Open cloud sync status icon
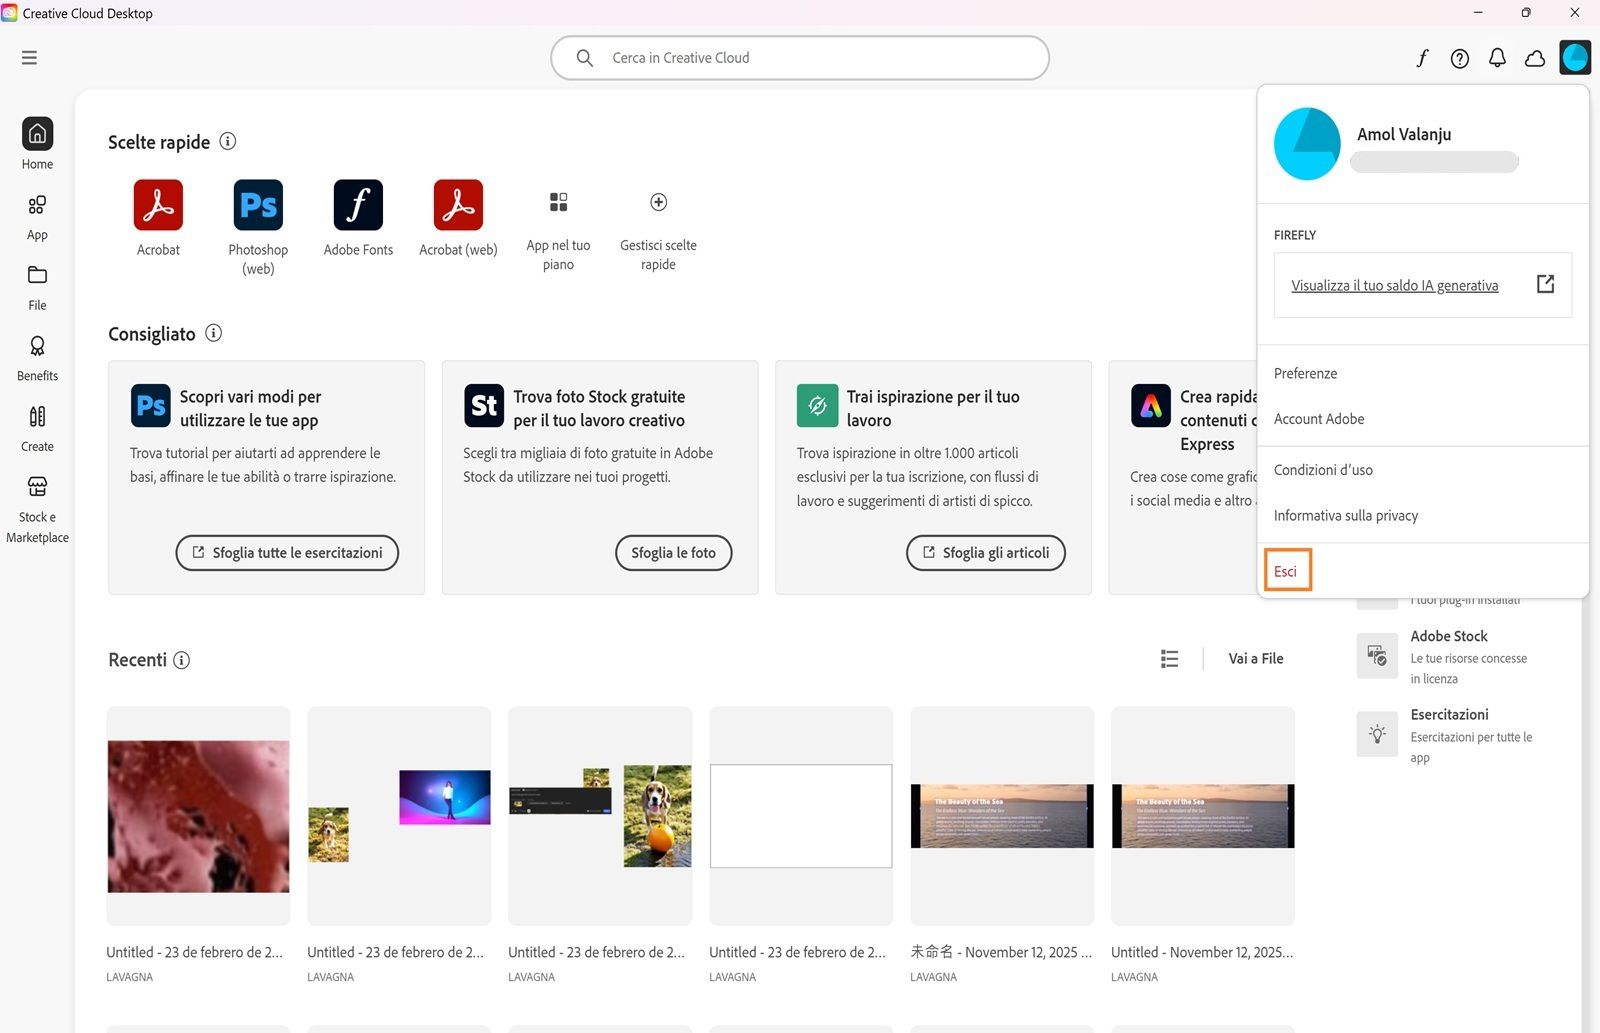Viewport: 1600px width, 1033px height. point(1535,58)
